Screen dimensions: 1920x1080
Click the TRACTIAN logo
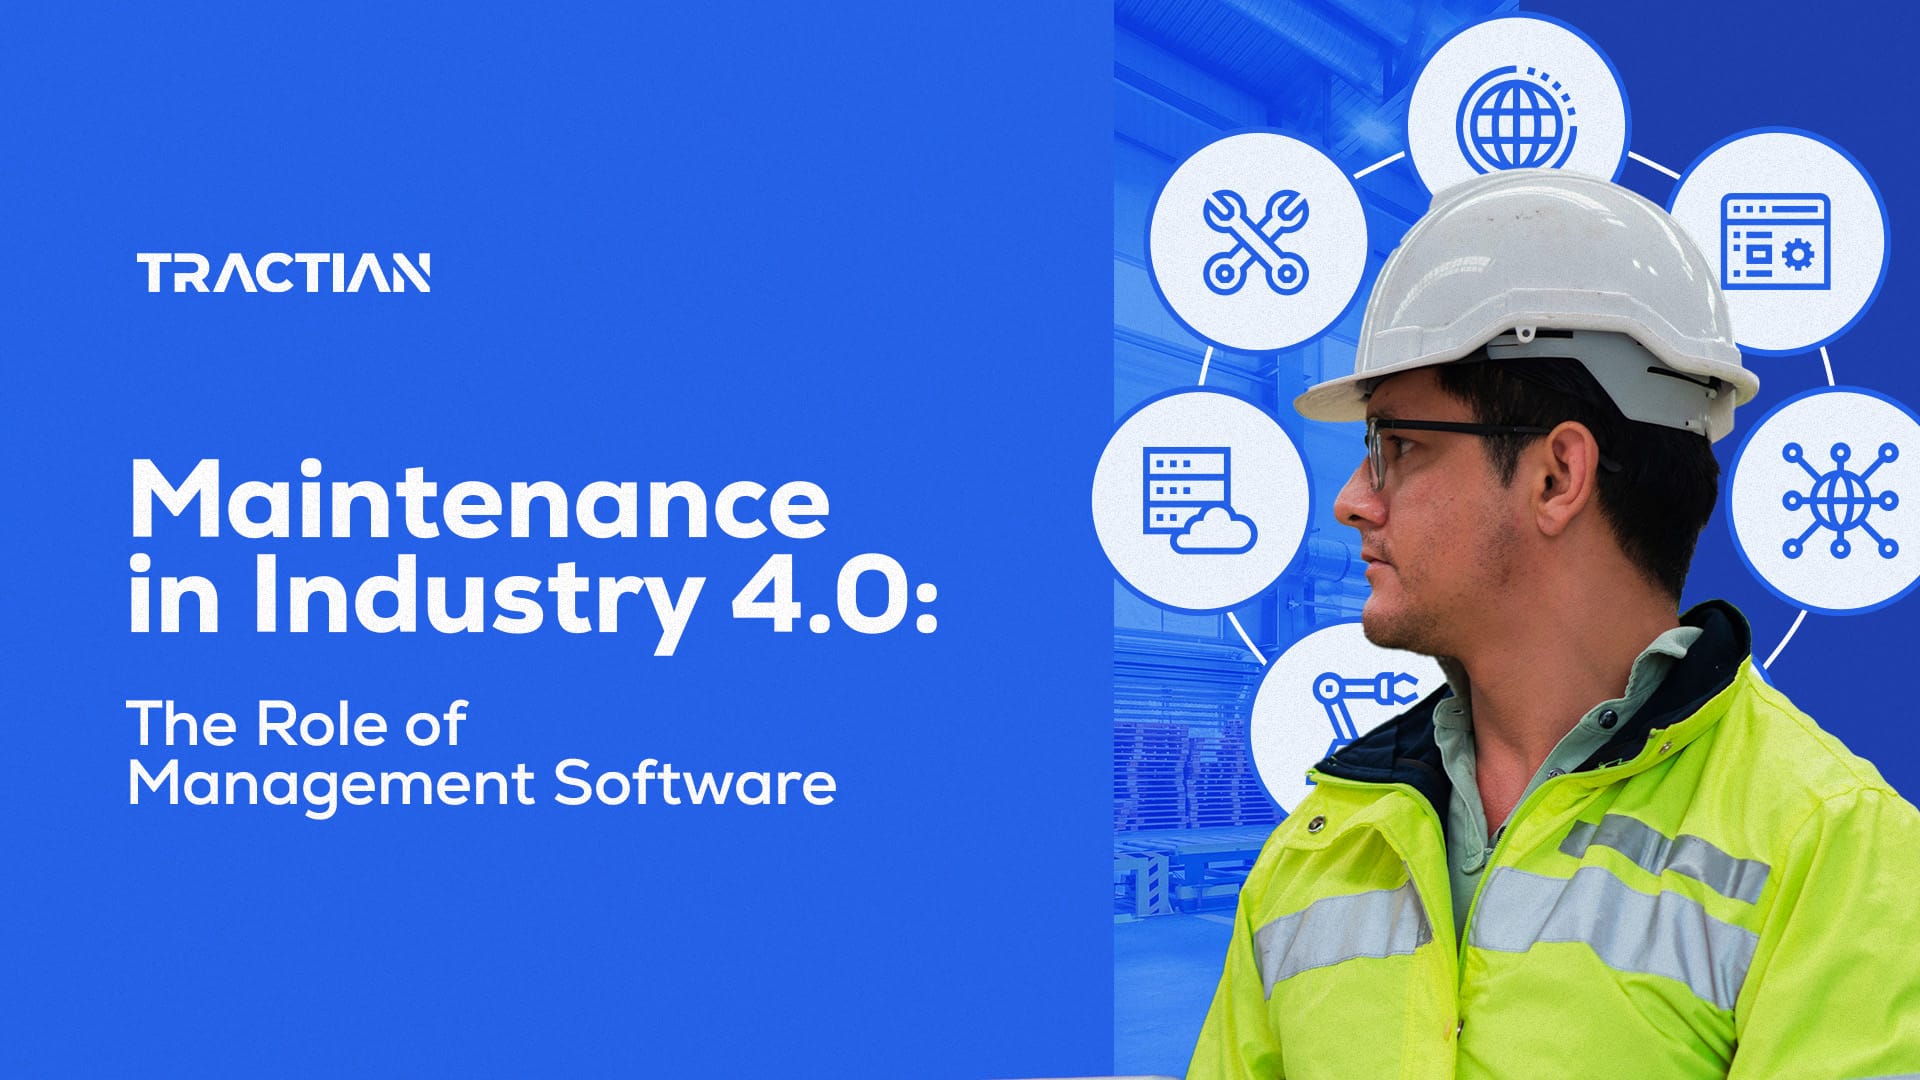[285, 270]
